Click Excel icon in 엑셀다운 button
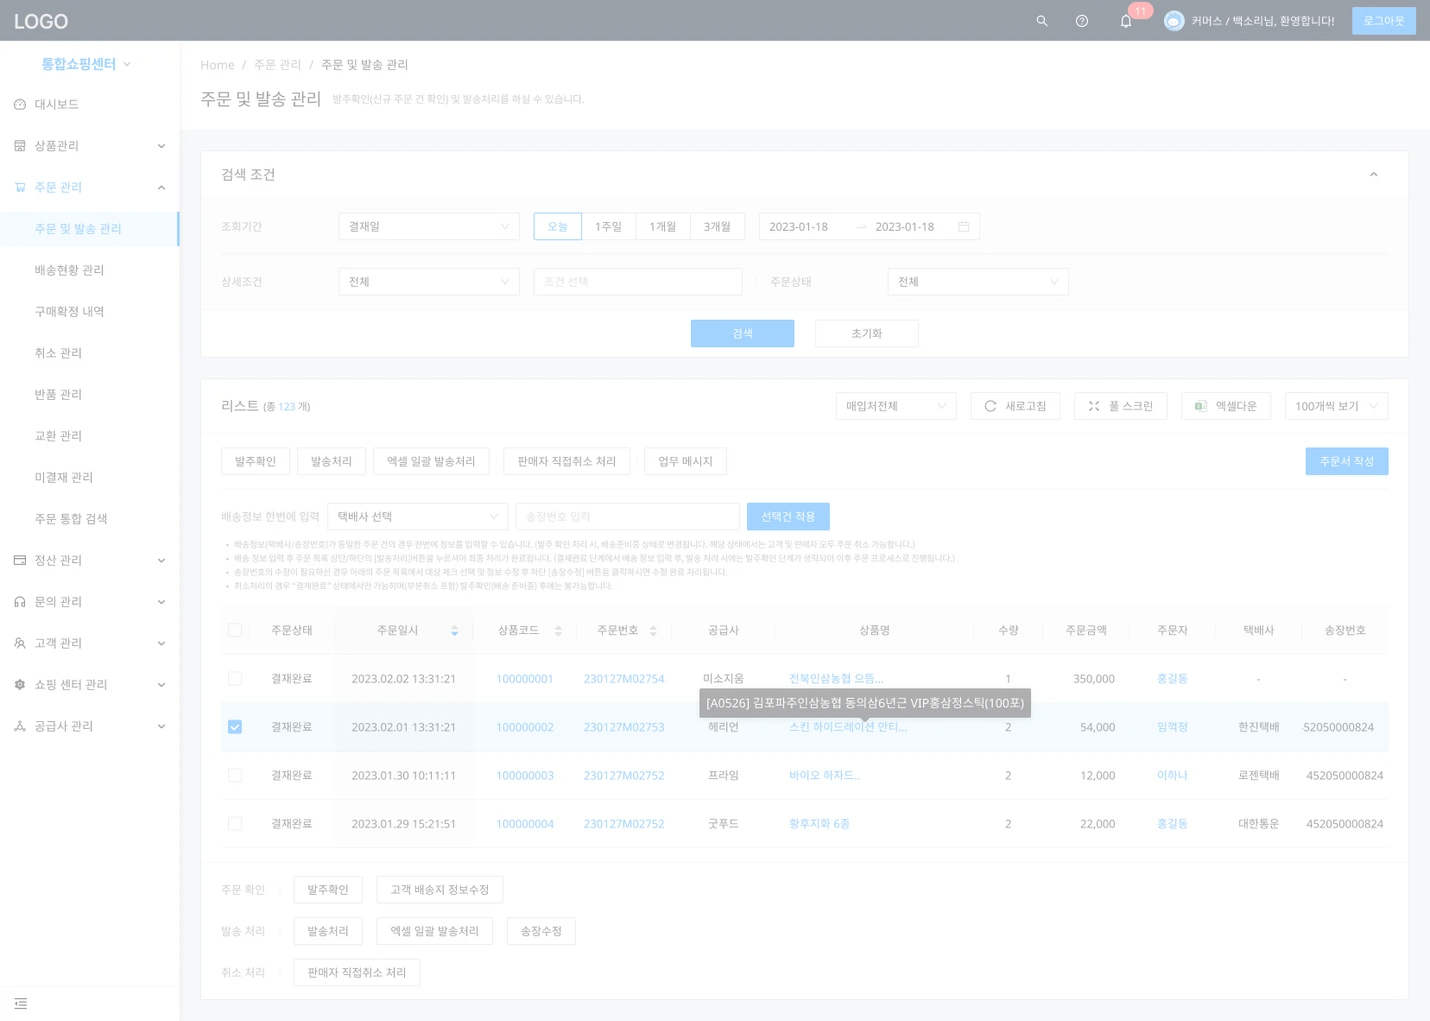This screenshot has width=1430, height=1021. 1201,406
